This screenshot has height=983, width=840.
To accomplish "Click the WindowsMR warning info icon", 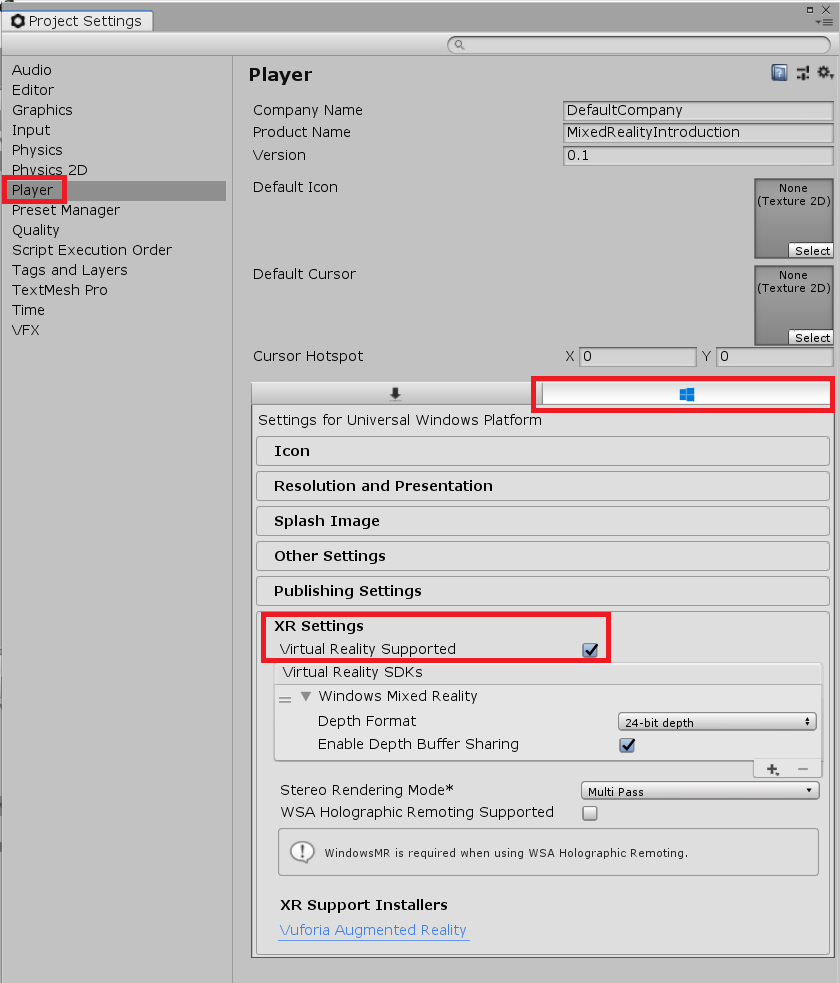I will (x=302, y=852).
